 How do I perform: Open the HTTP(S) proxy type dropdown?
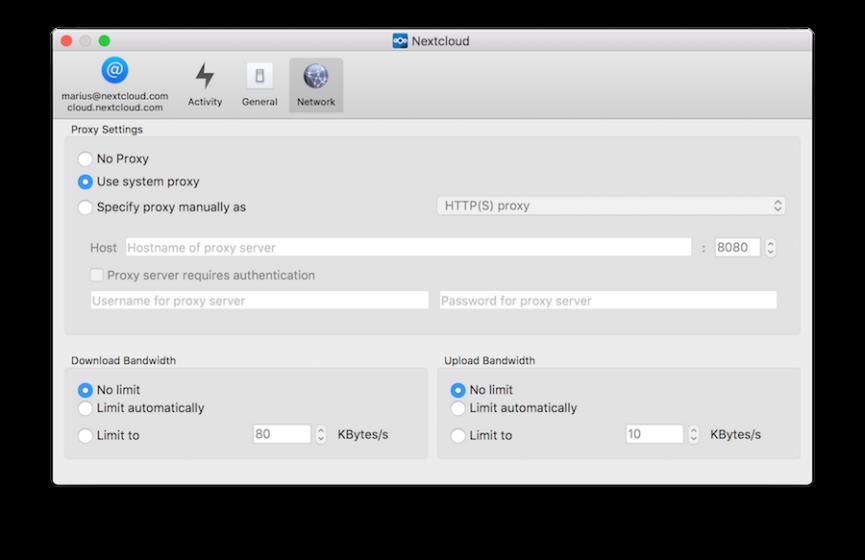pos(610,206)
